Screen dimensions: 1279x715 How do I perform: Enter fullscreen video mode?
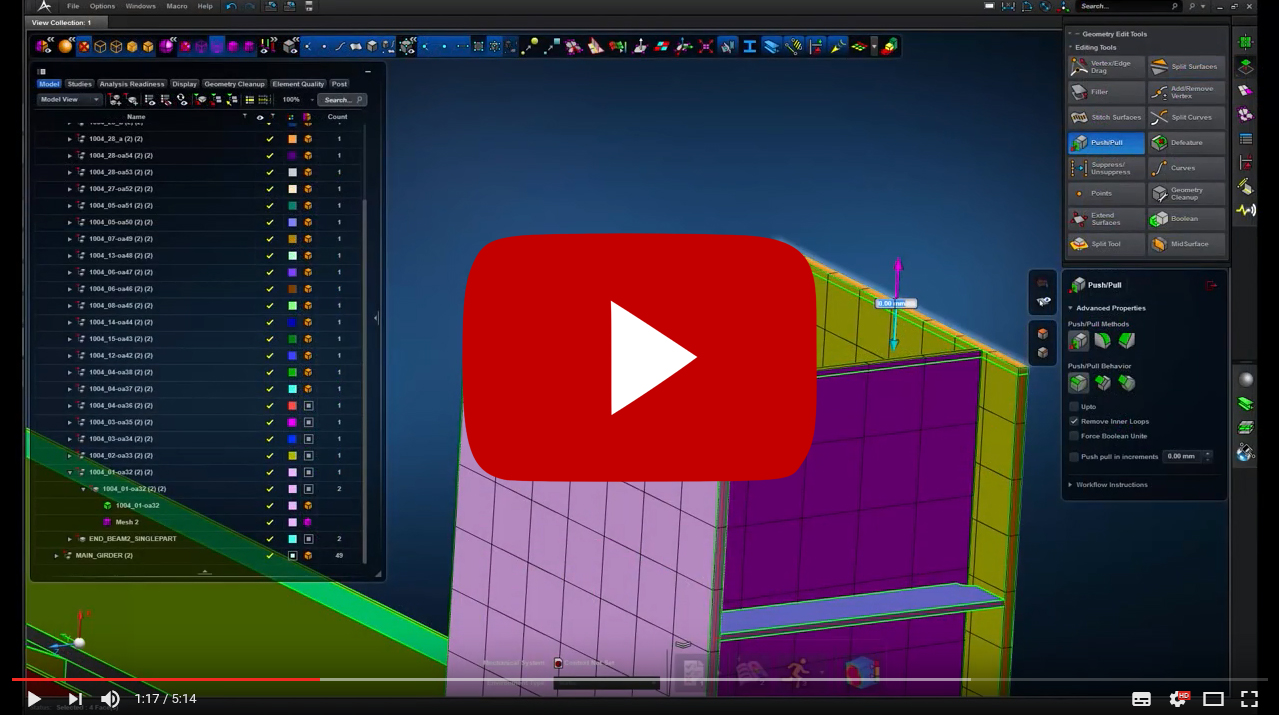click(1249, 699)
